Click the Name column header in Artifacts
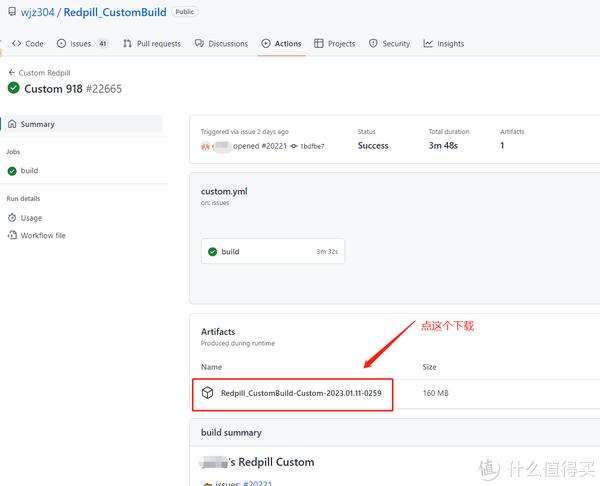Viewport: 600px width, 486px height. (x=211, y=367)
